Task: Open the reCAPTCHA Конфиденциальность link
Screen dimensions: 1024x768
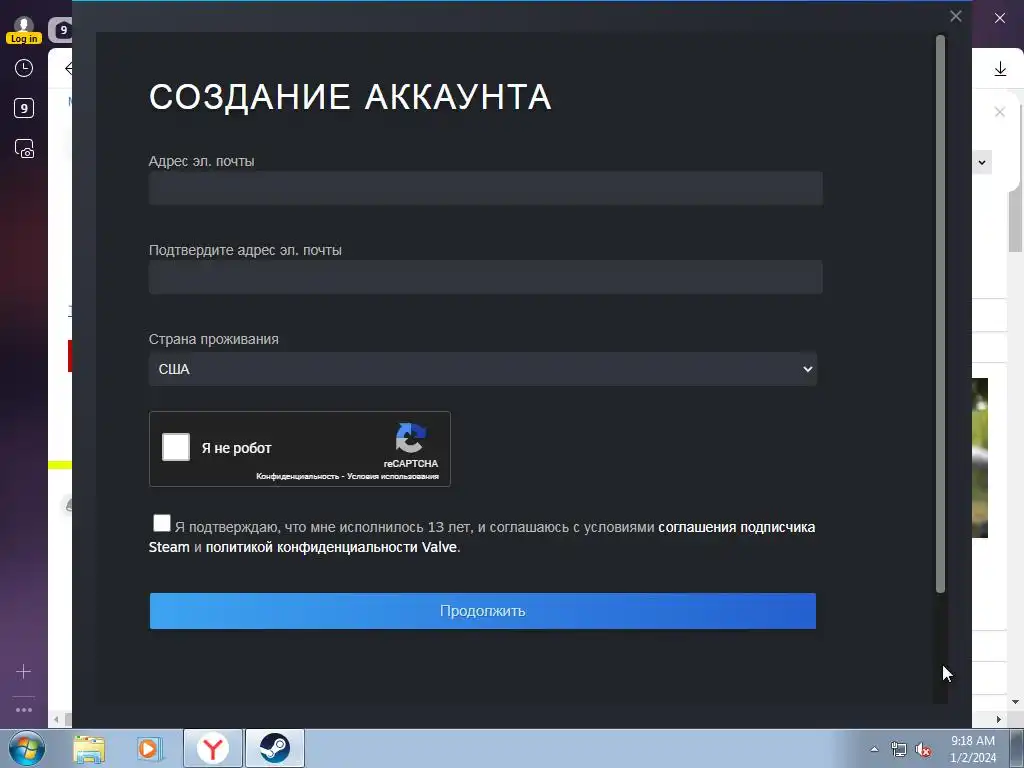Action: pos(297,476)
